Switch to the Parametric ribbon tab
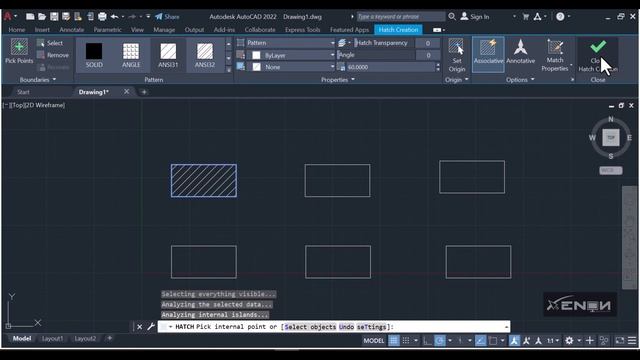The image size is (640, 360). click(x=107, y=30)
